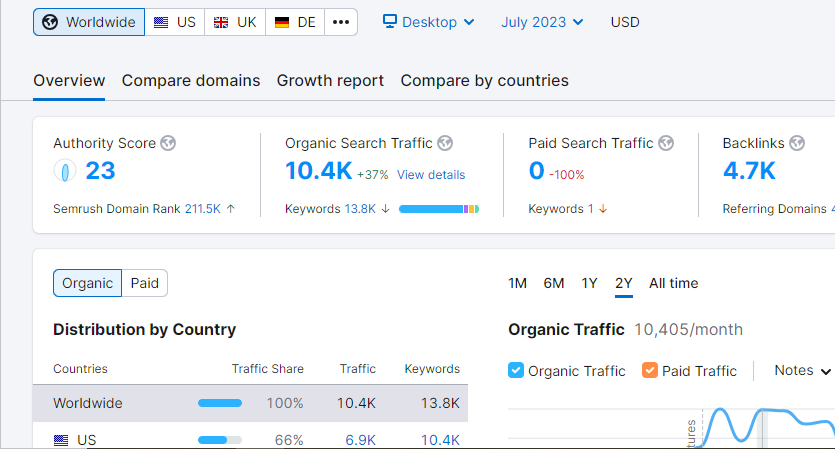Click globe icon beside Organic Search Traffic

click(x=445, y=143)
